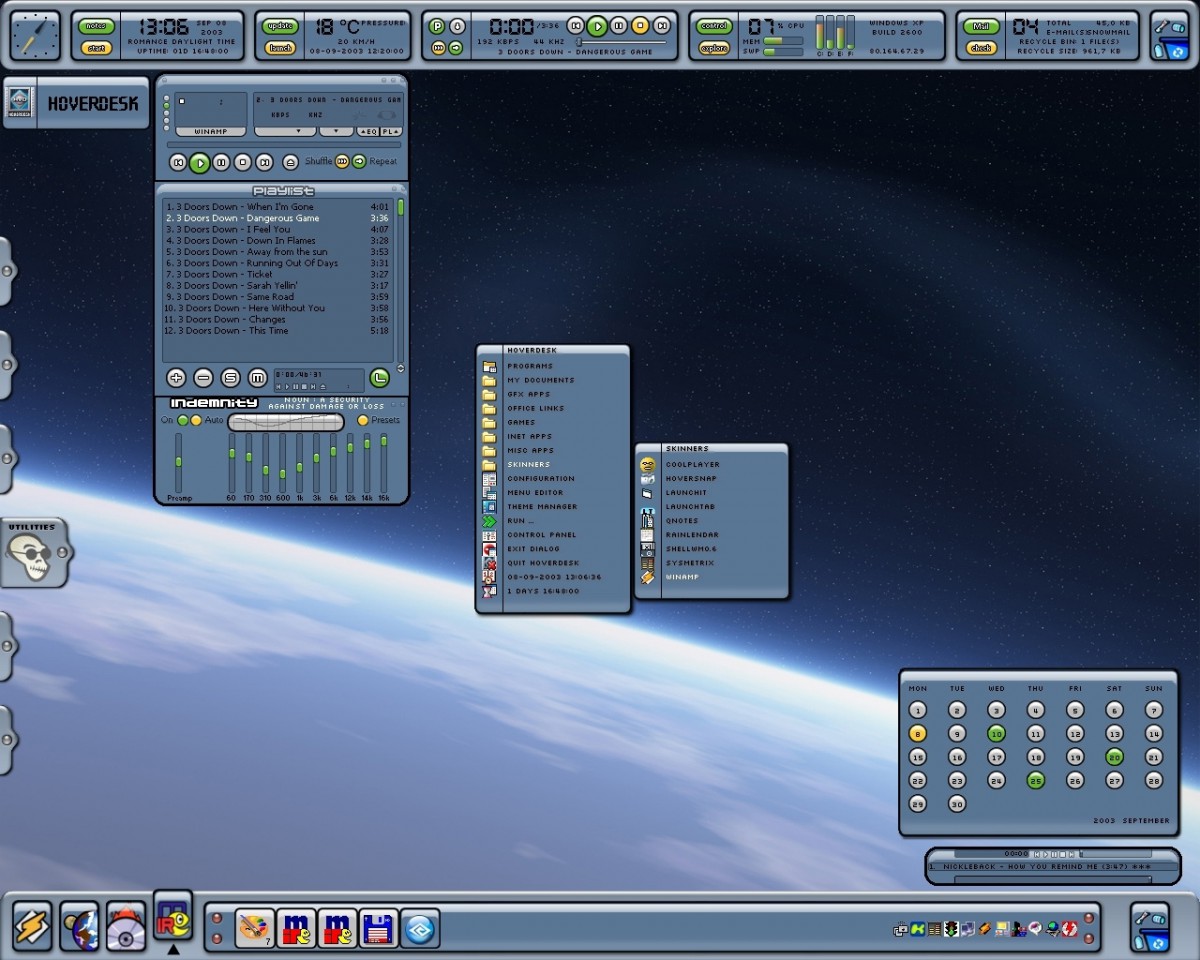Open the blue round arrow taskbar app
1200x960 pixels.
coord(420,929)
